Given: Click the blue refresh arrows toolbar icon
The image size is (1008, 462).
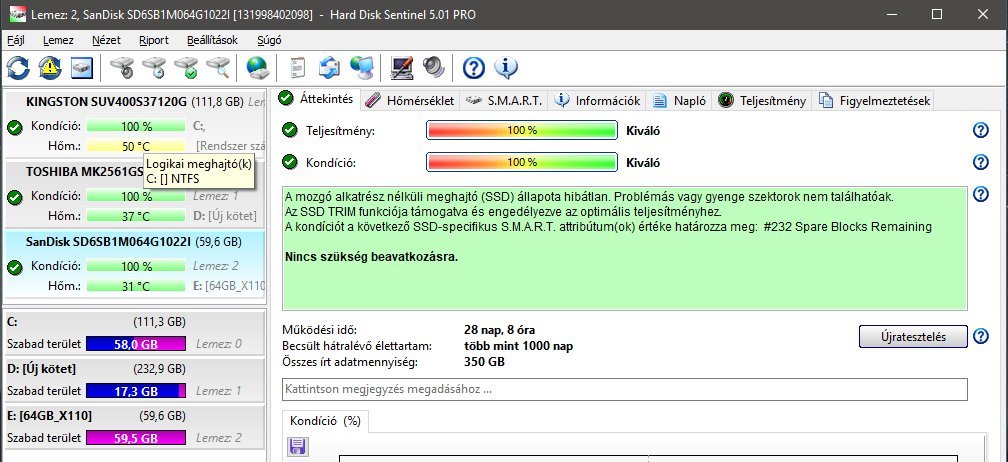Looking at the screenshot, I should point(18,67).
